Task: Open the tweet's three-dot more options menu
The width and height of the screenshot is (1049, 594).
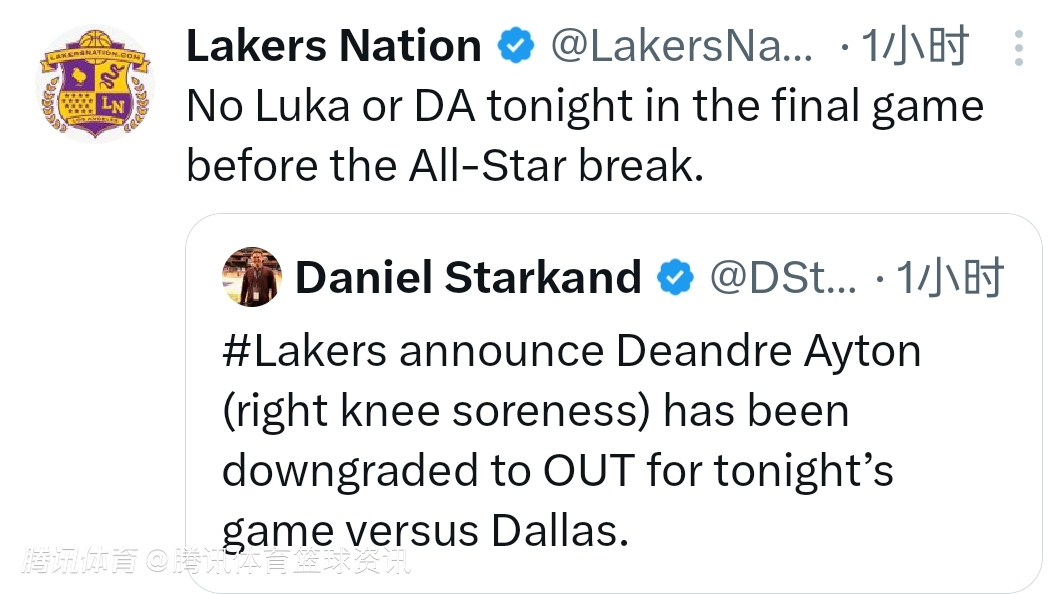Action: tap(1018, 47)
